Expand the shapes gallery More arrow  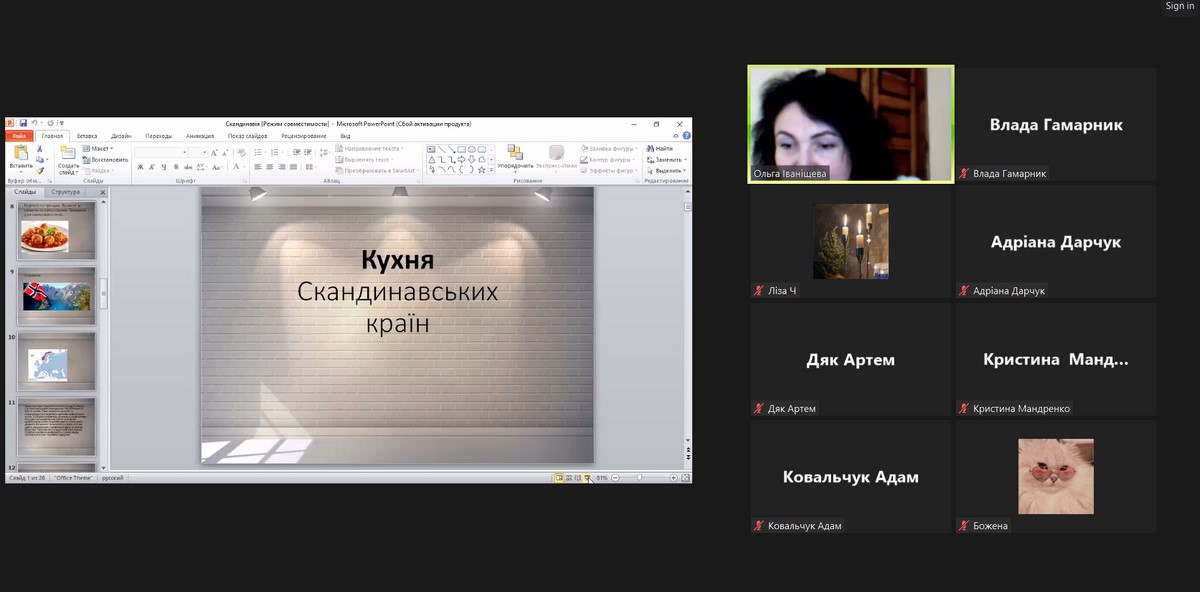[x=492, y=170]
